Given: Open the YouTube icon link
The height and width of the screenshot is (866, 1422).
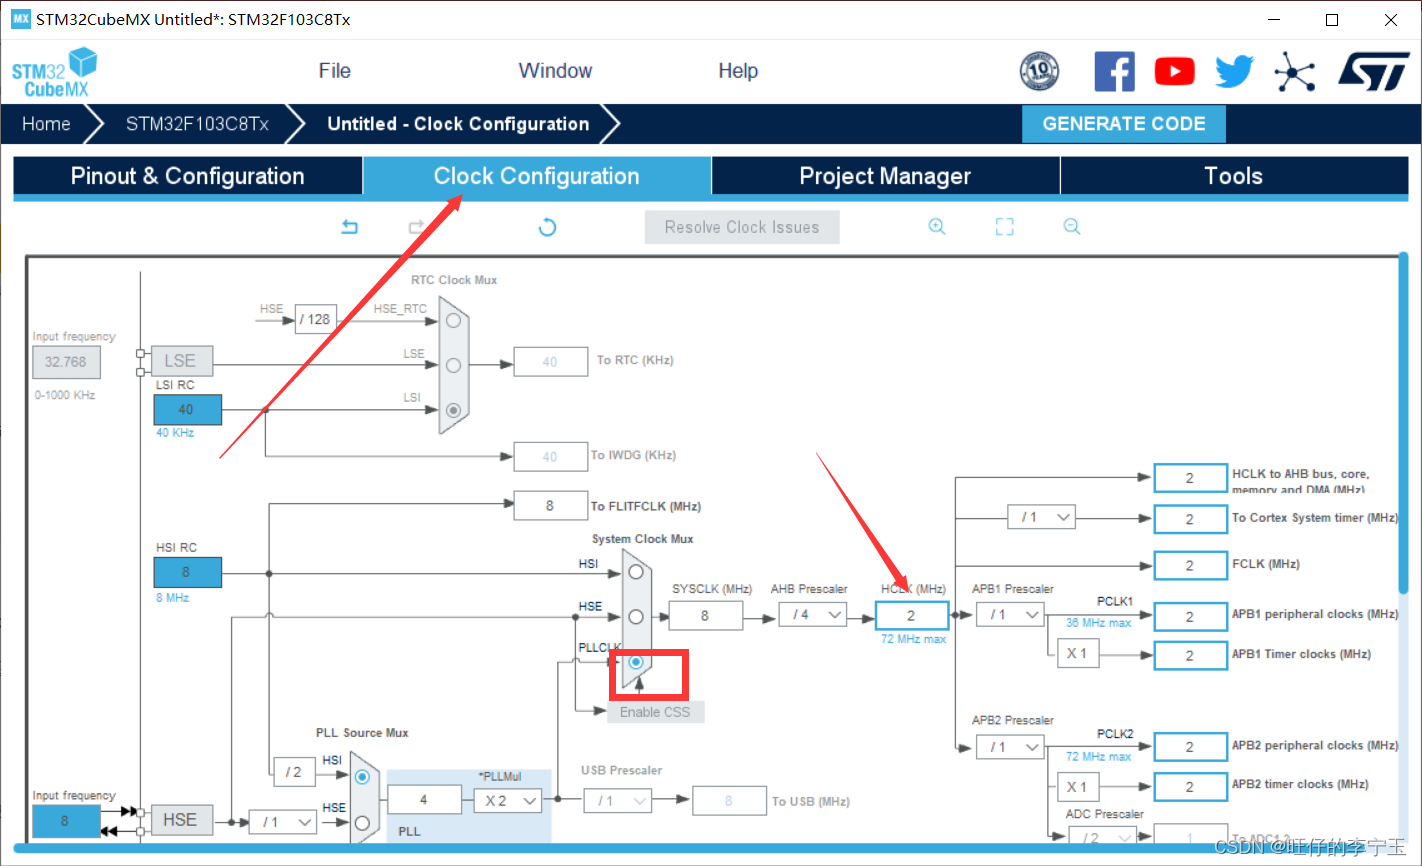Looking at the screenshot, I should [x=1174, y=71].
